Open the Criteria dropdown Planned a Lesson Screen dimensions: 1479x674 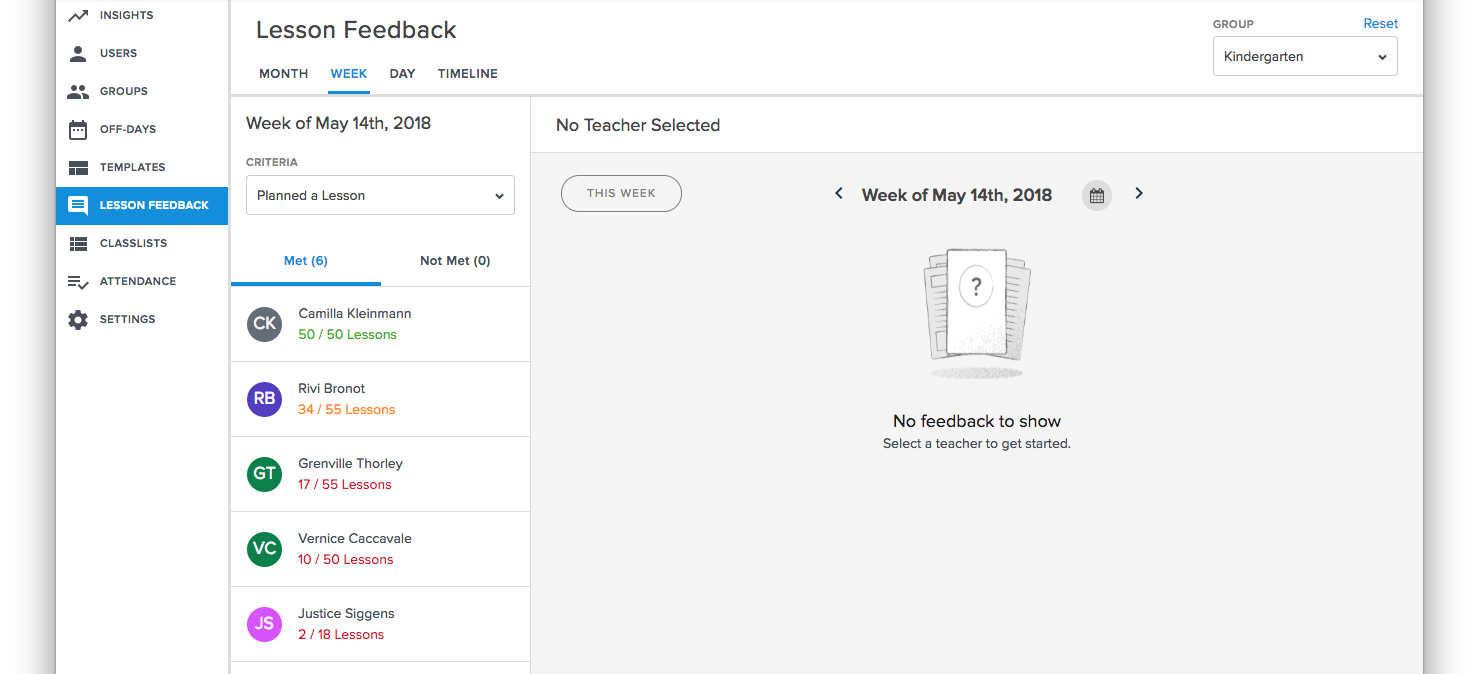pos(380,195)
